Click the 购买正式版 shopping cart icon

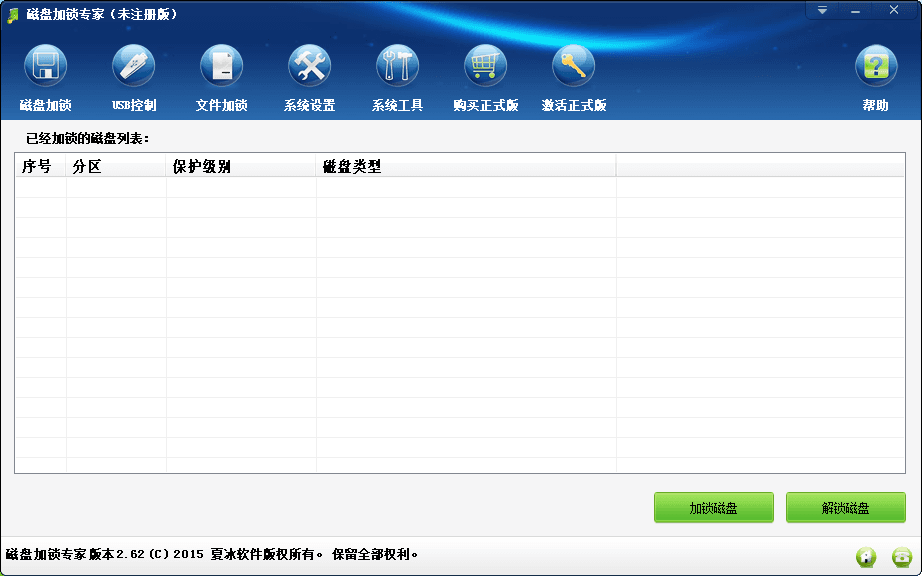486,66
